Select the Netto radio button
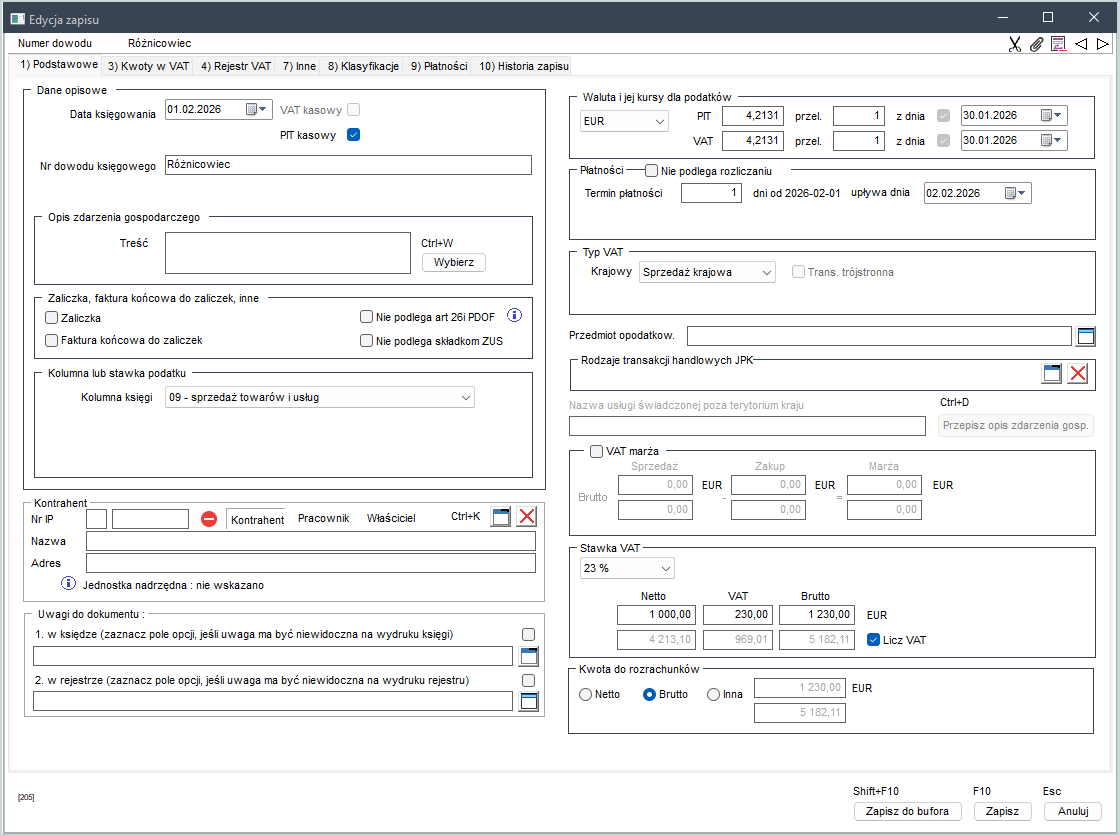 tap(585, 694)
